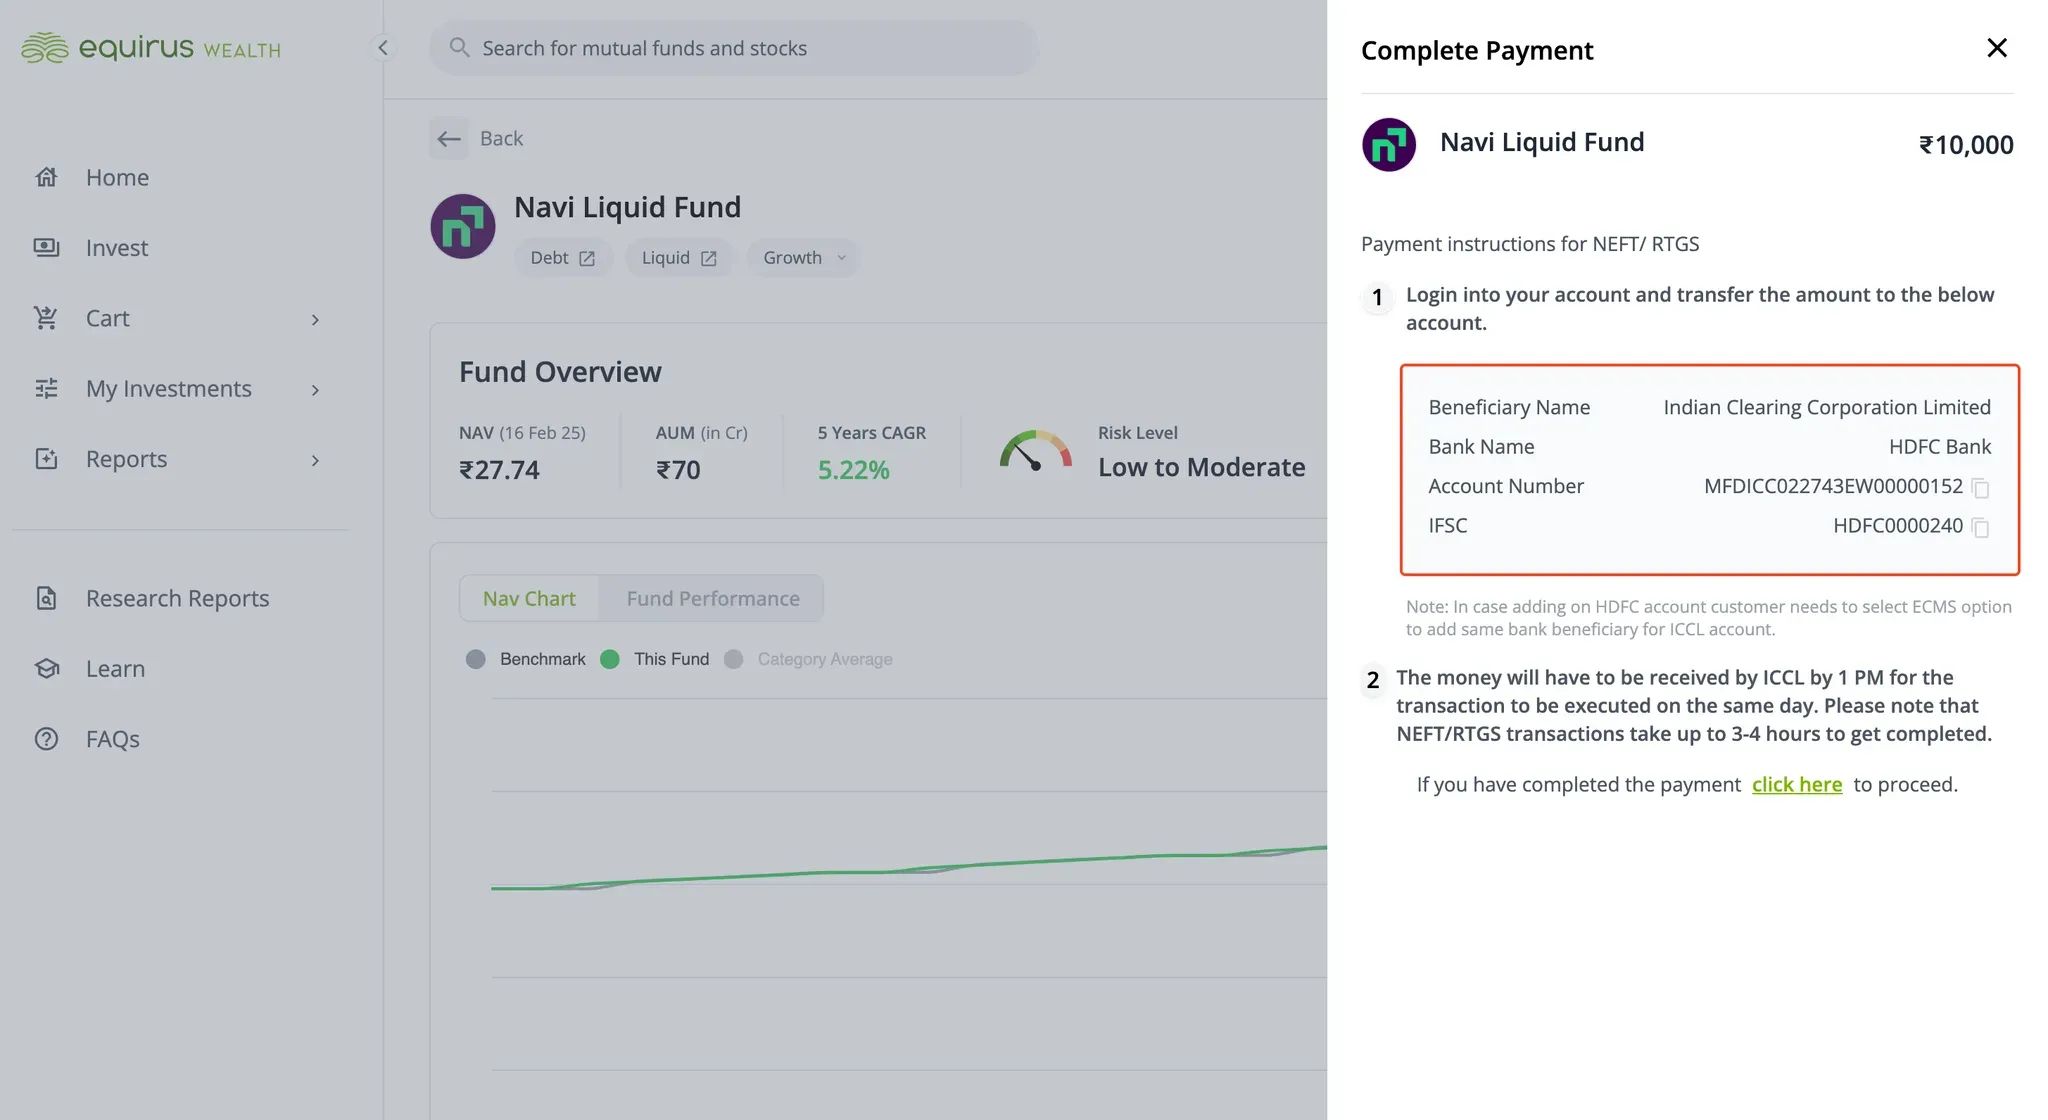Click the Low to Moderate risk text

click(x=1202, y=467)
